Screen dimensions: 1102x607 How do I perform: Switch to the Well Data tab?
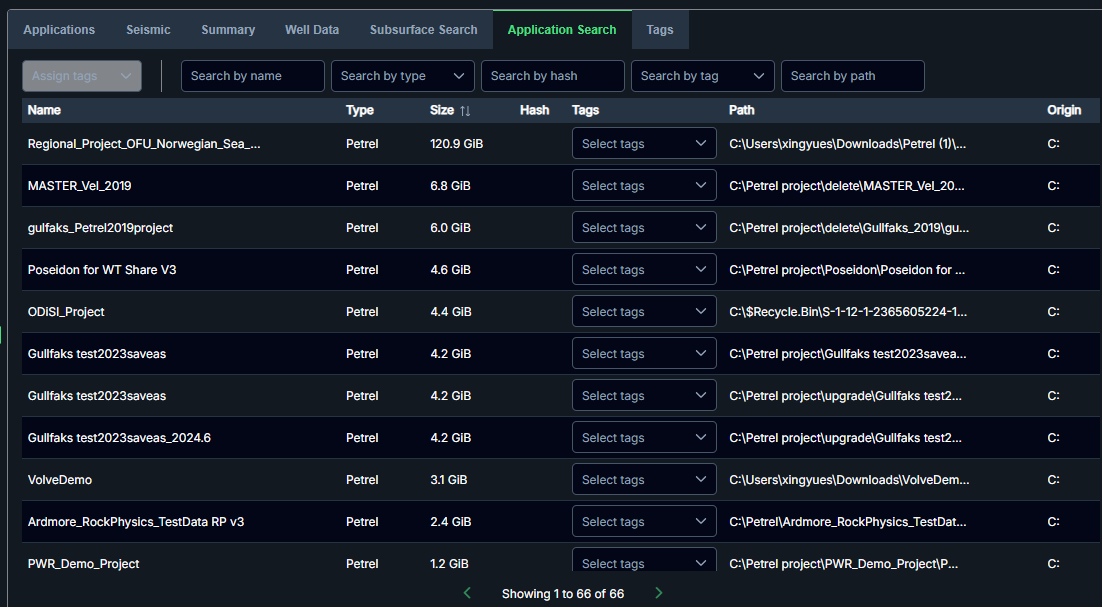(x=312, y=30)
